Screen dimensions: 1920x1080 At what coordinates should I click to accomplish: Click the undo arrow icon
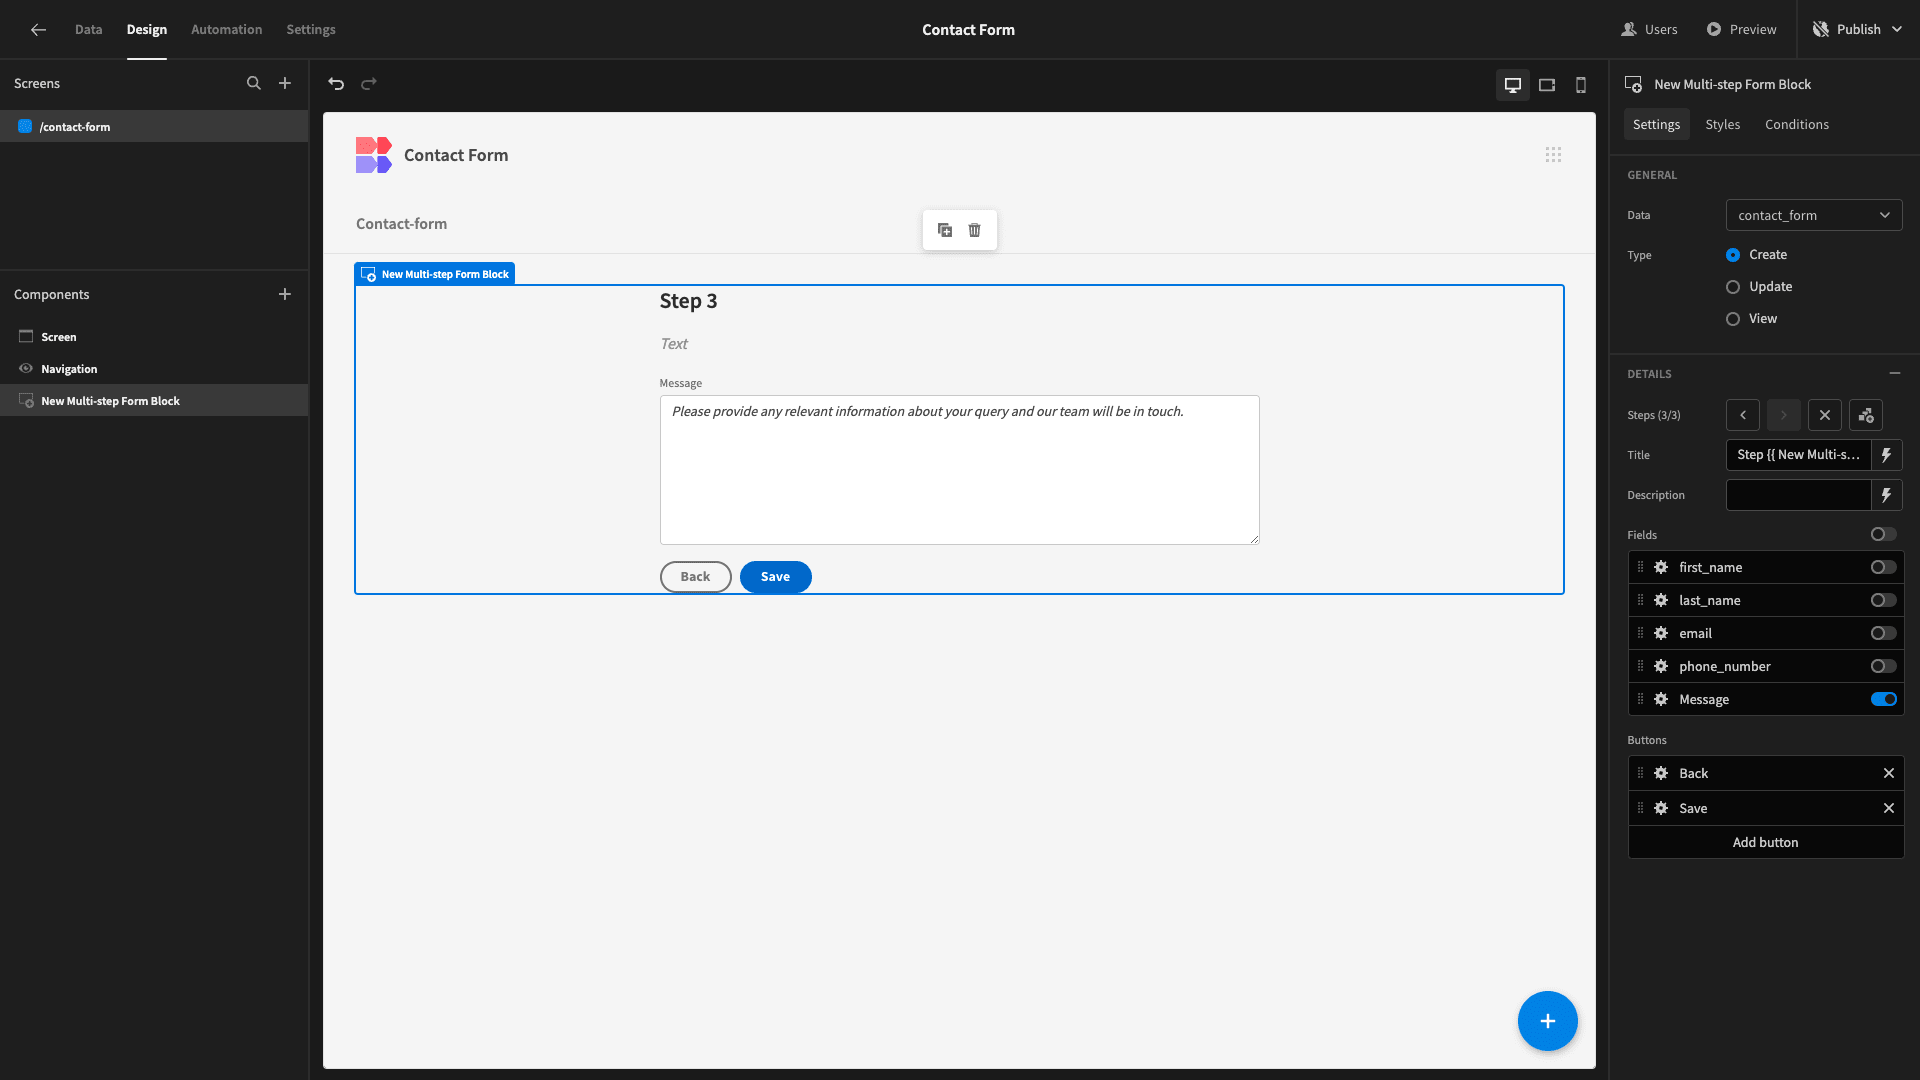tap(336, 83)
